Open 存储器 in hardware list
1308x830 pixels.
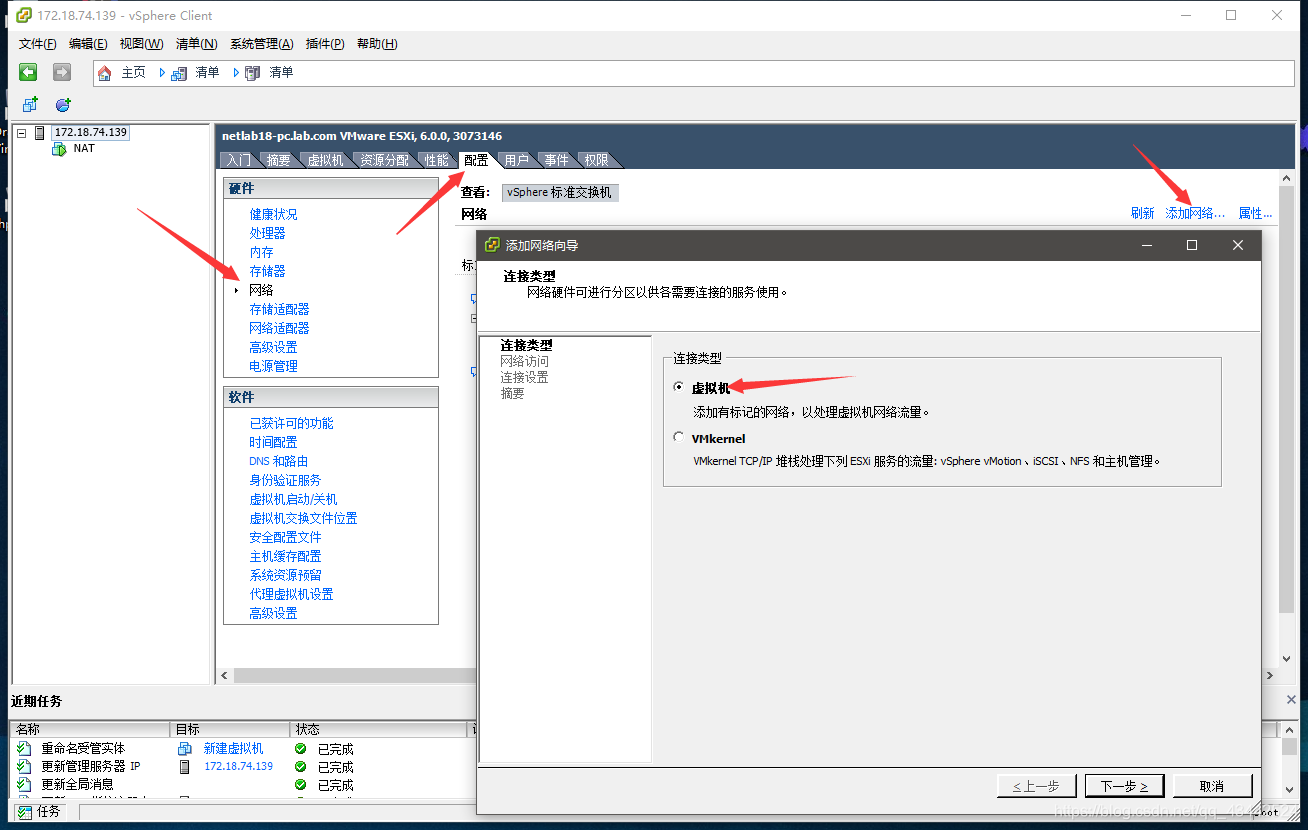click(x=267, y=271)
